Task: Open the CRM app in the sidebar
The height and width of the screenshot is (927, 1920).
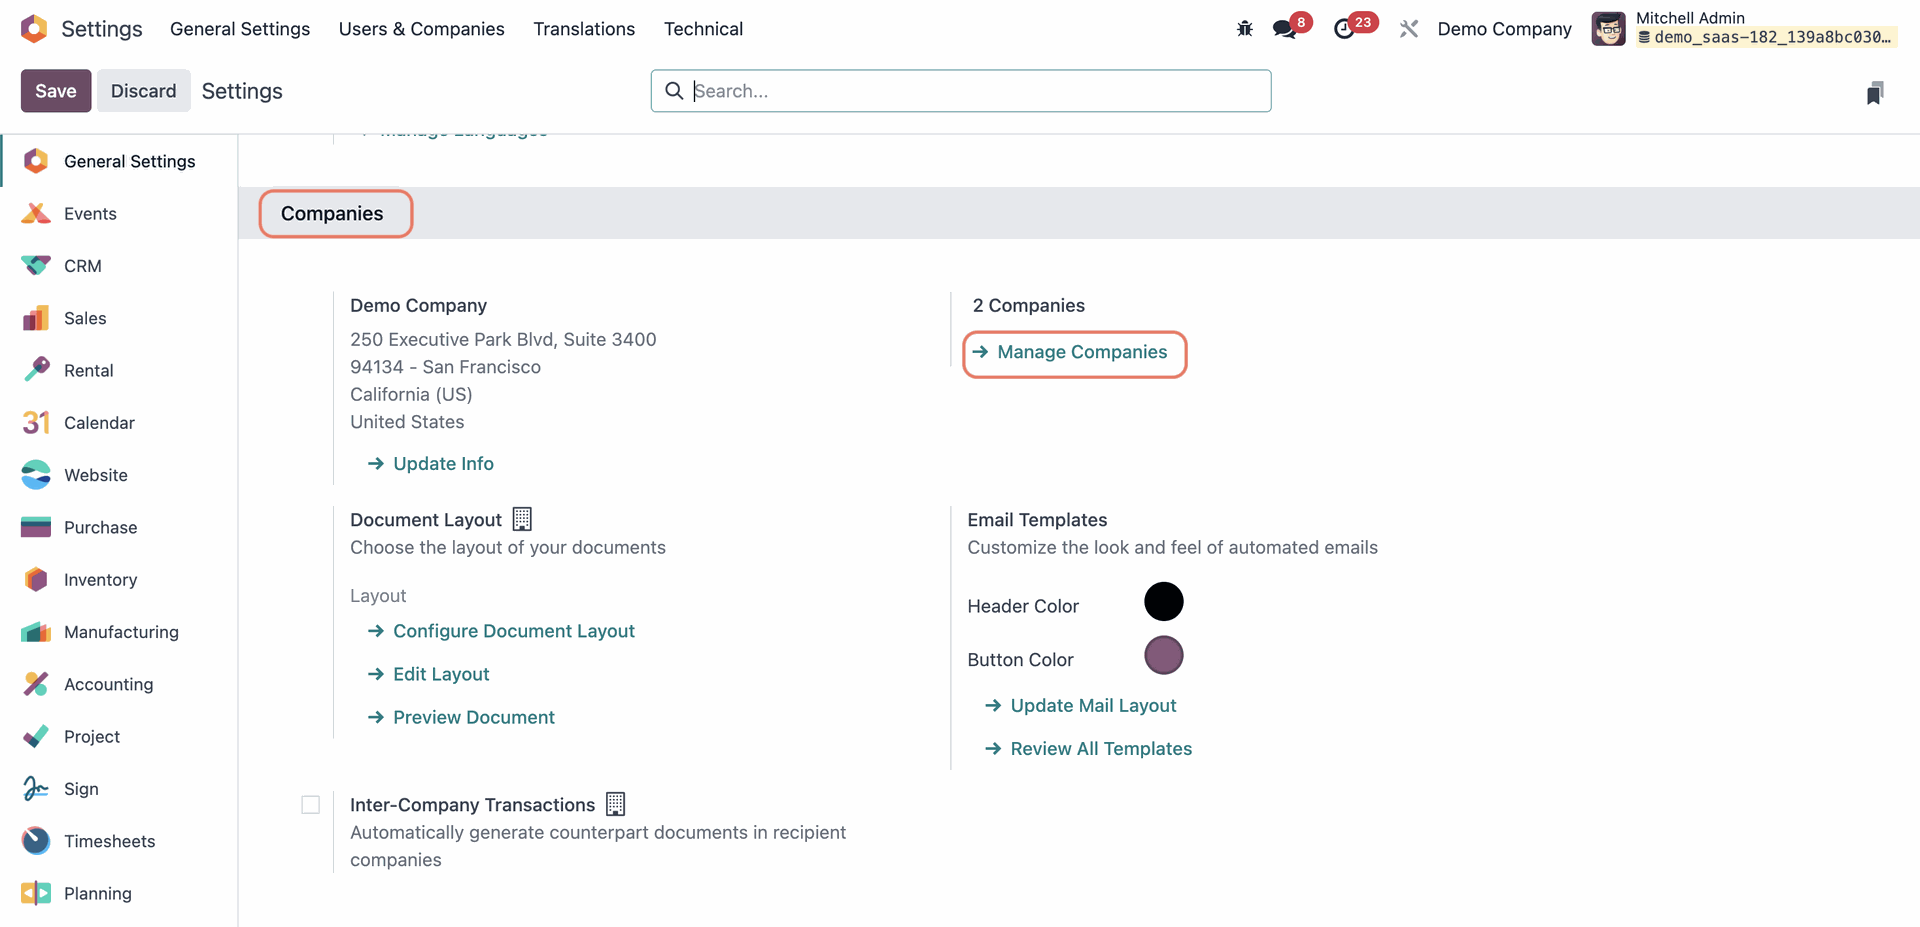Action: [x=81, y=265]
